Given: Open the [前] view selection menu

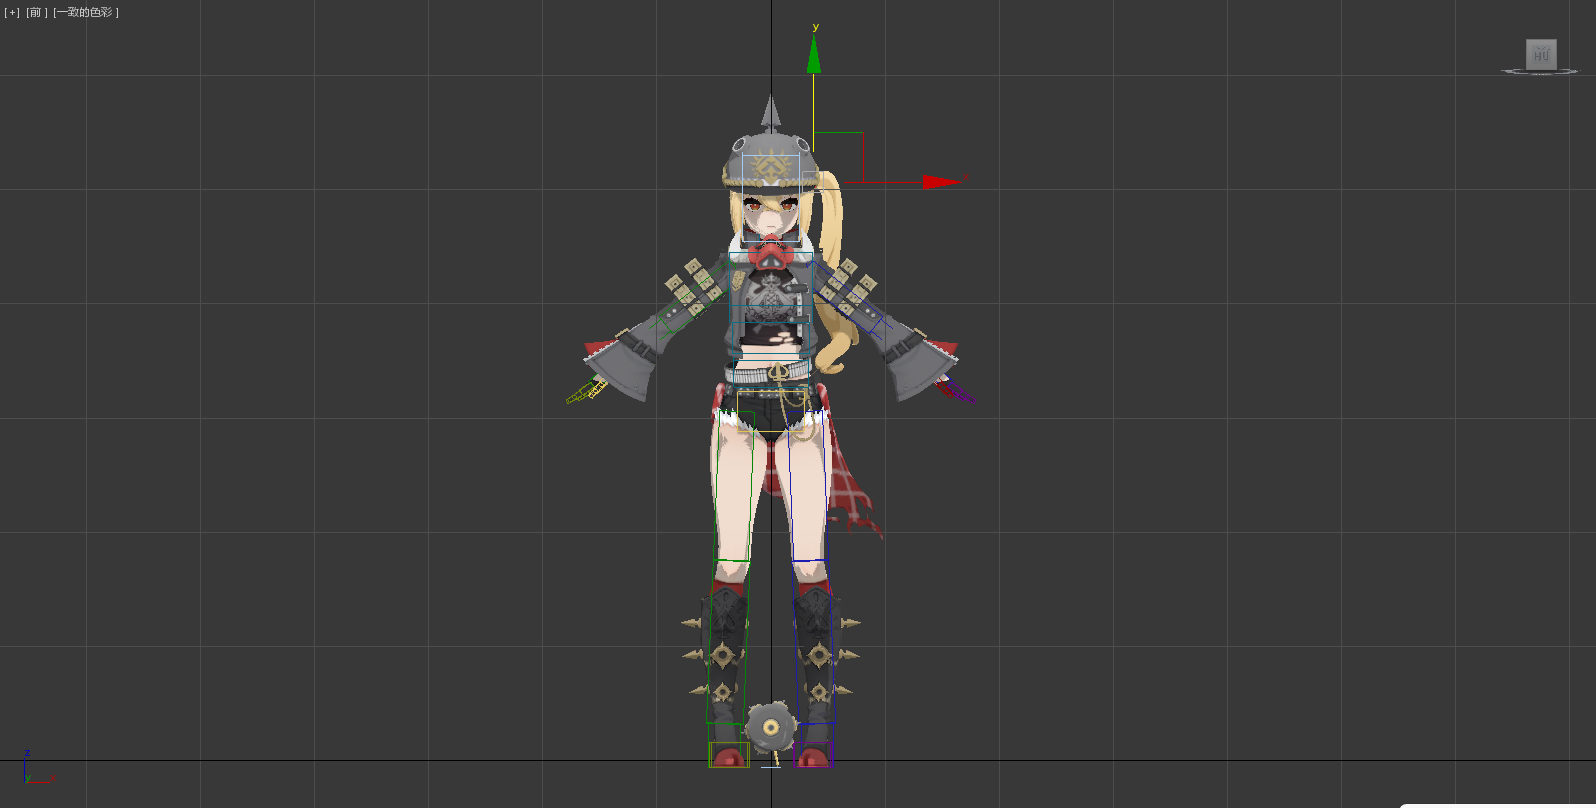Looking at the screenshot, I should click(37, 12).
